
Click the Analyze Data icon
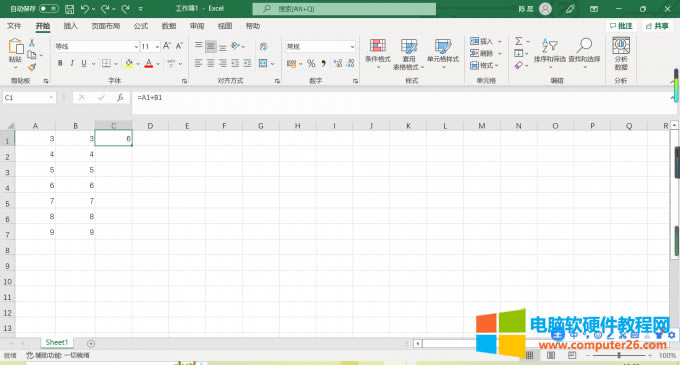621,46
